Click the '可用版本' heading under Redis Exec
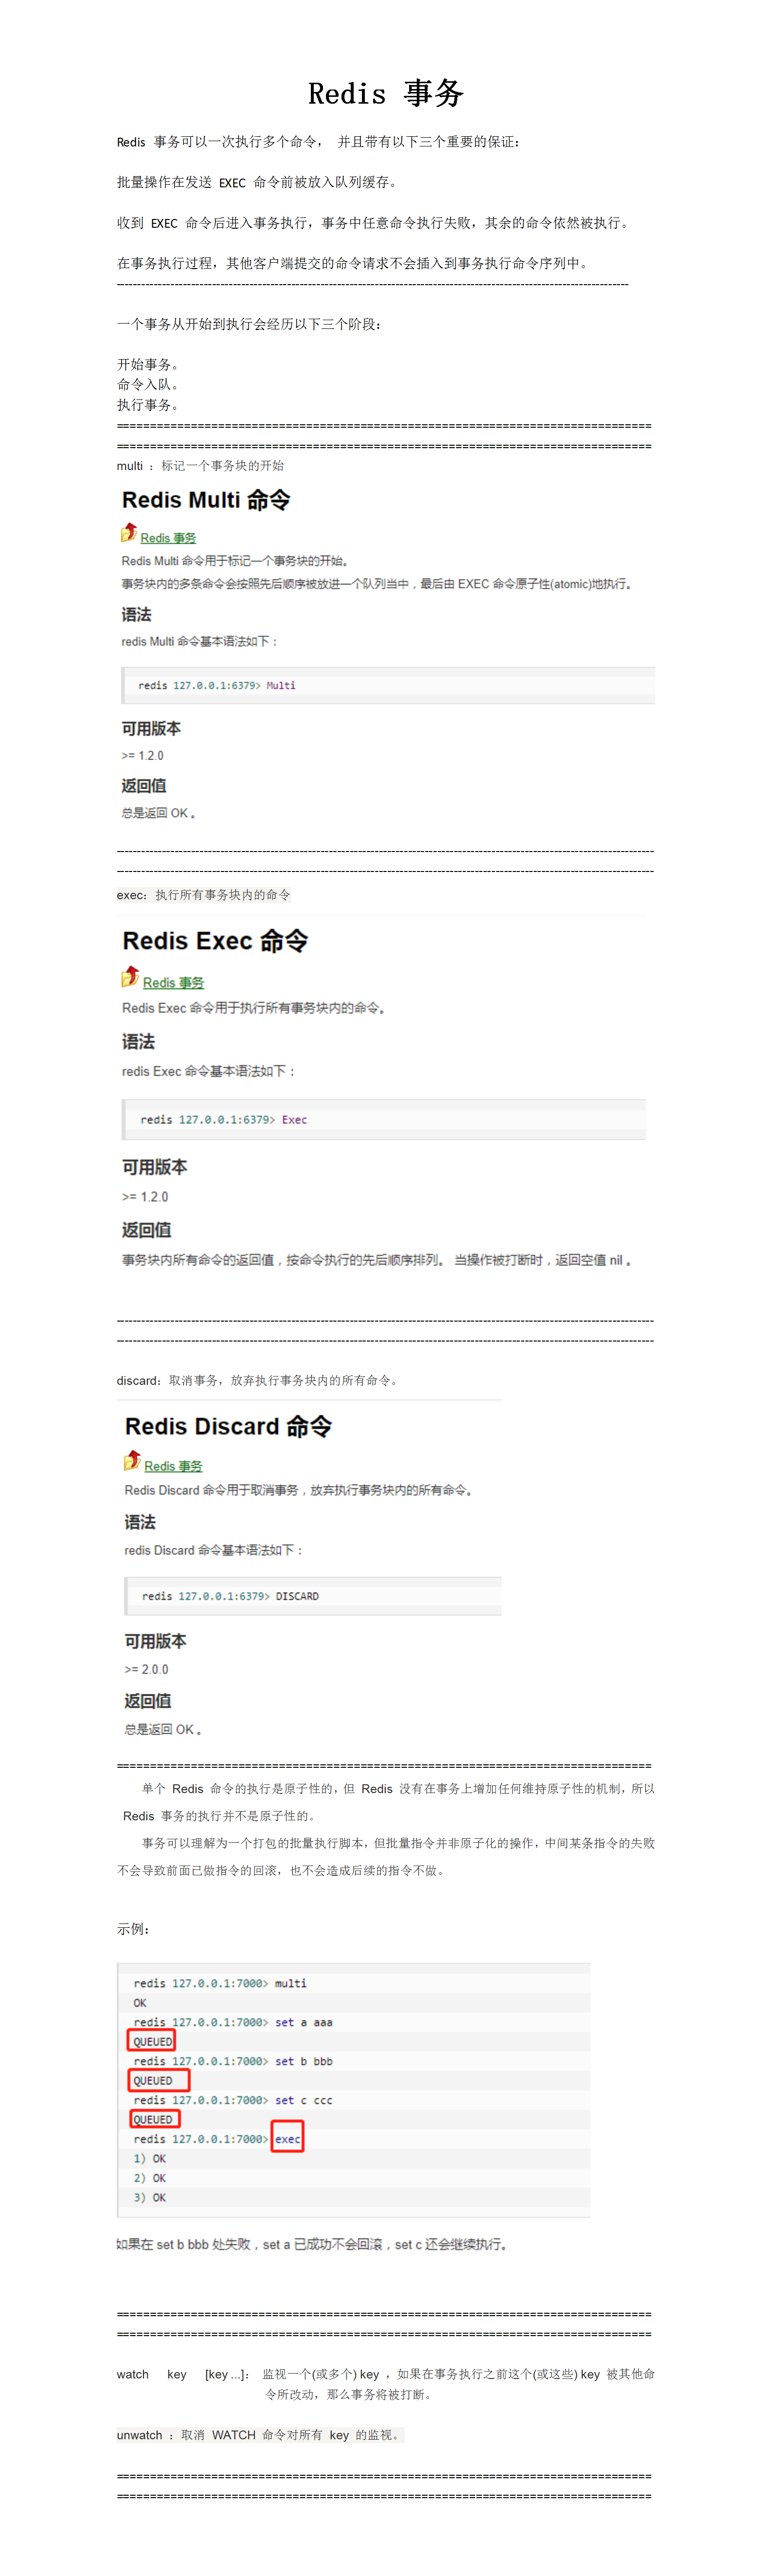772x2576 pixels. tap(154, 1167)
